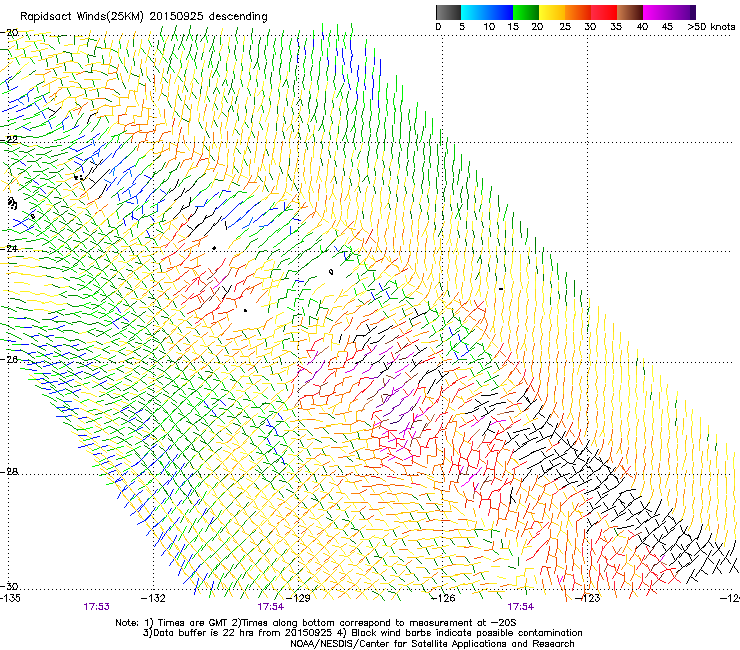Select the green 15–20 knots color segment
The image size is (740, 650).
click(526, 12)
